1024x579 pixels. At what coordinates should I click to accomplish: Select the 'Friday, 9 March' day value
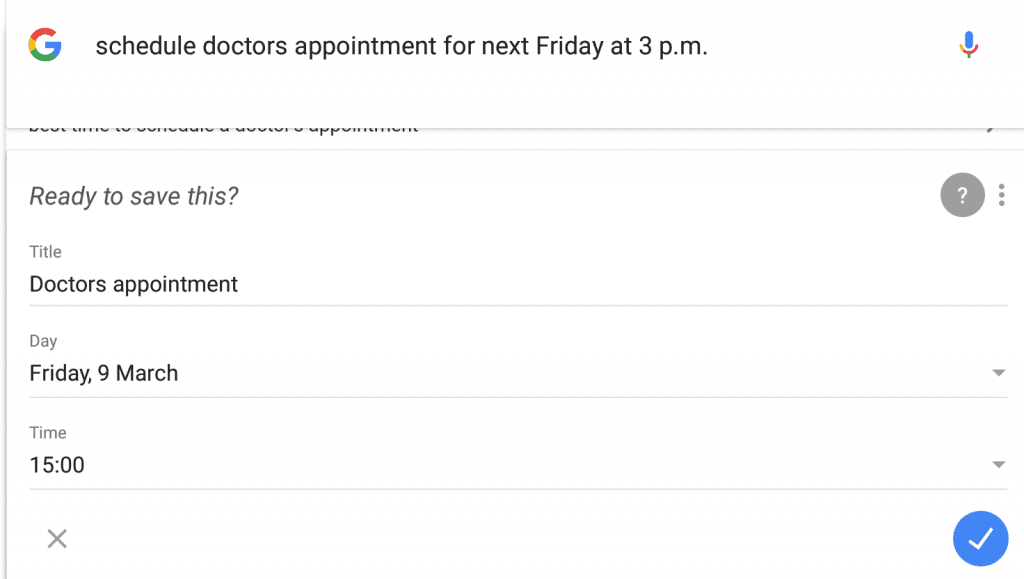coord(104,373)
